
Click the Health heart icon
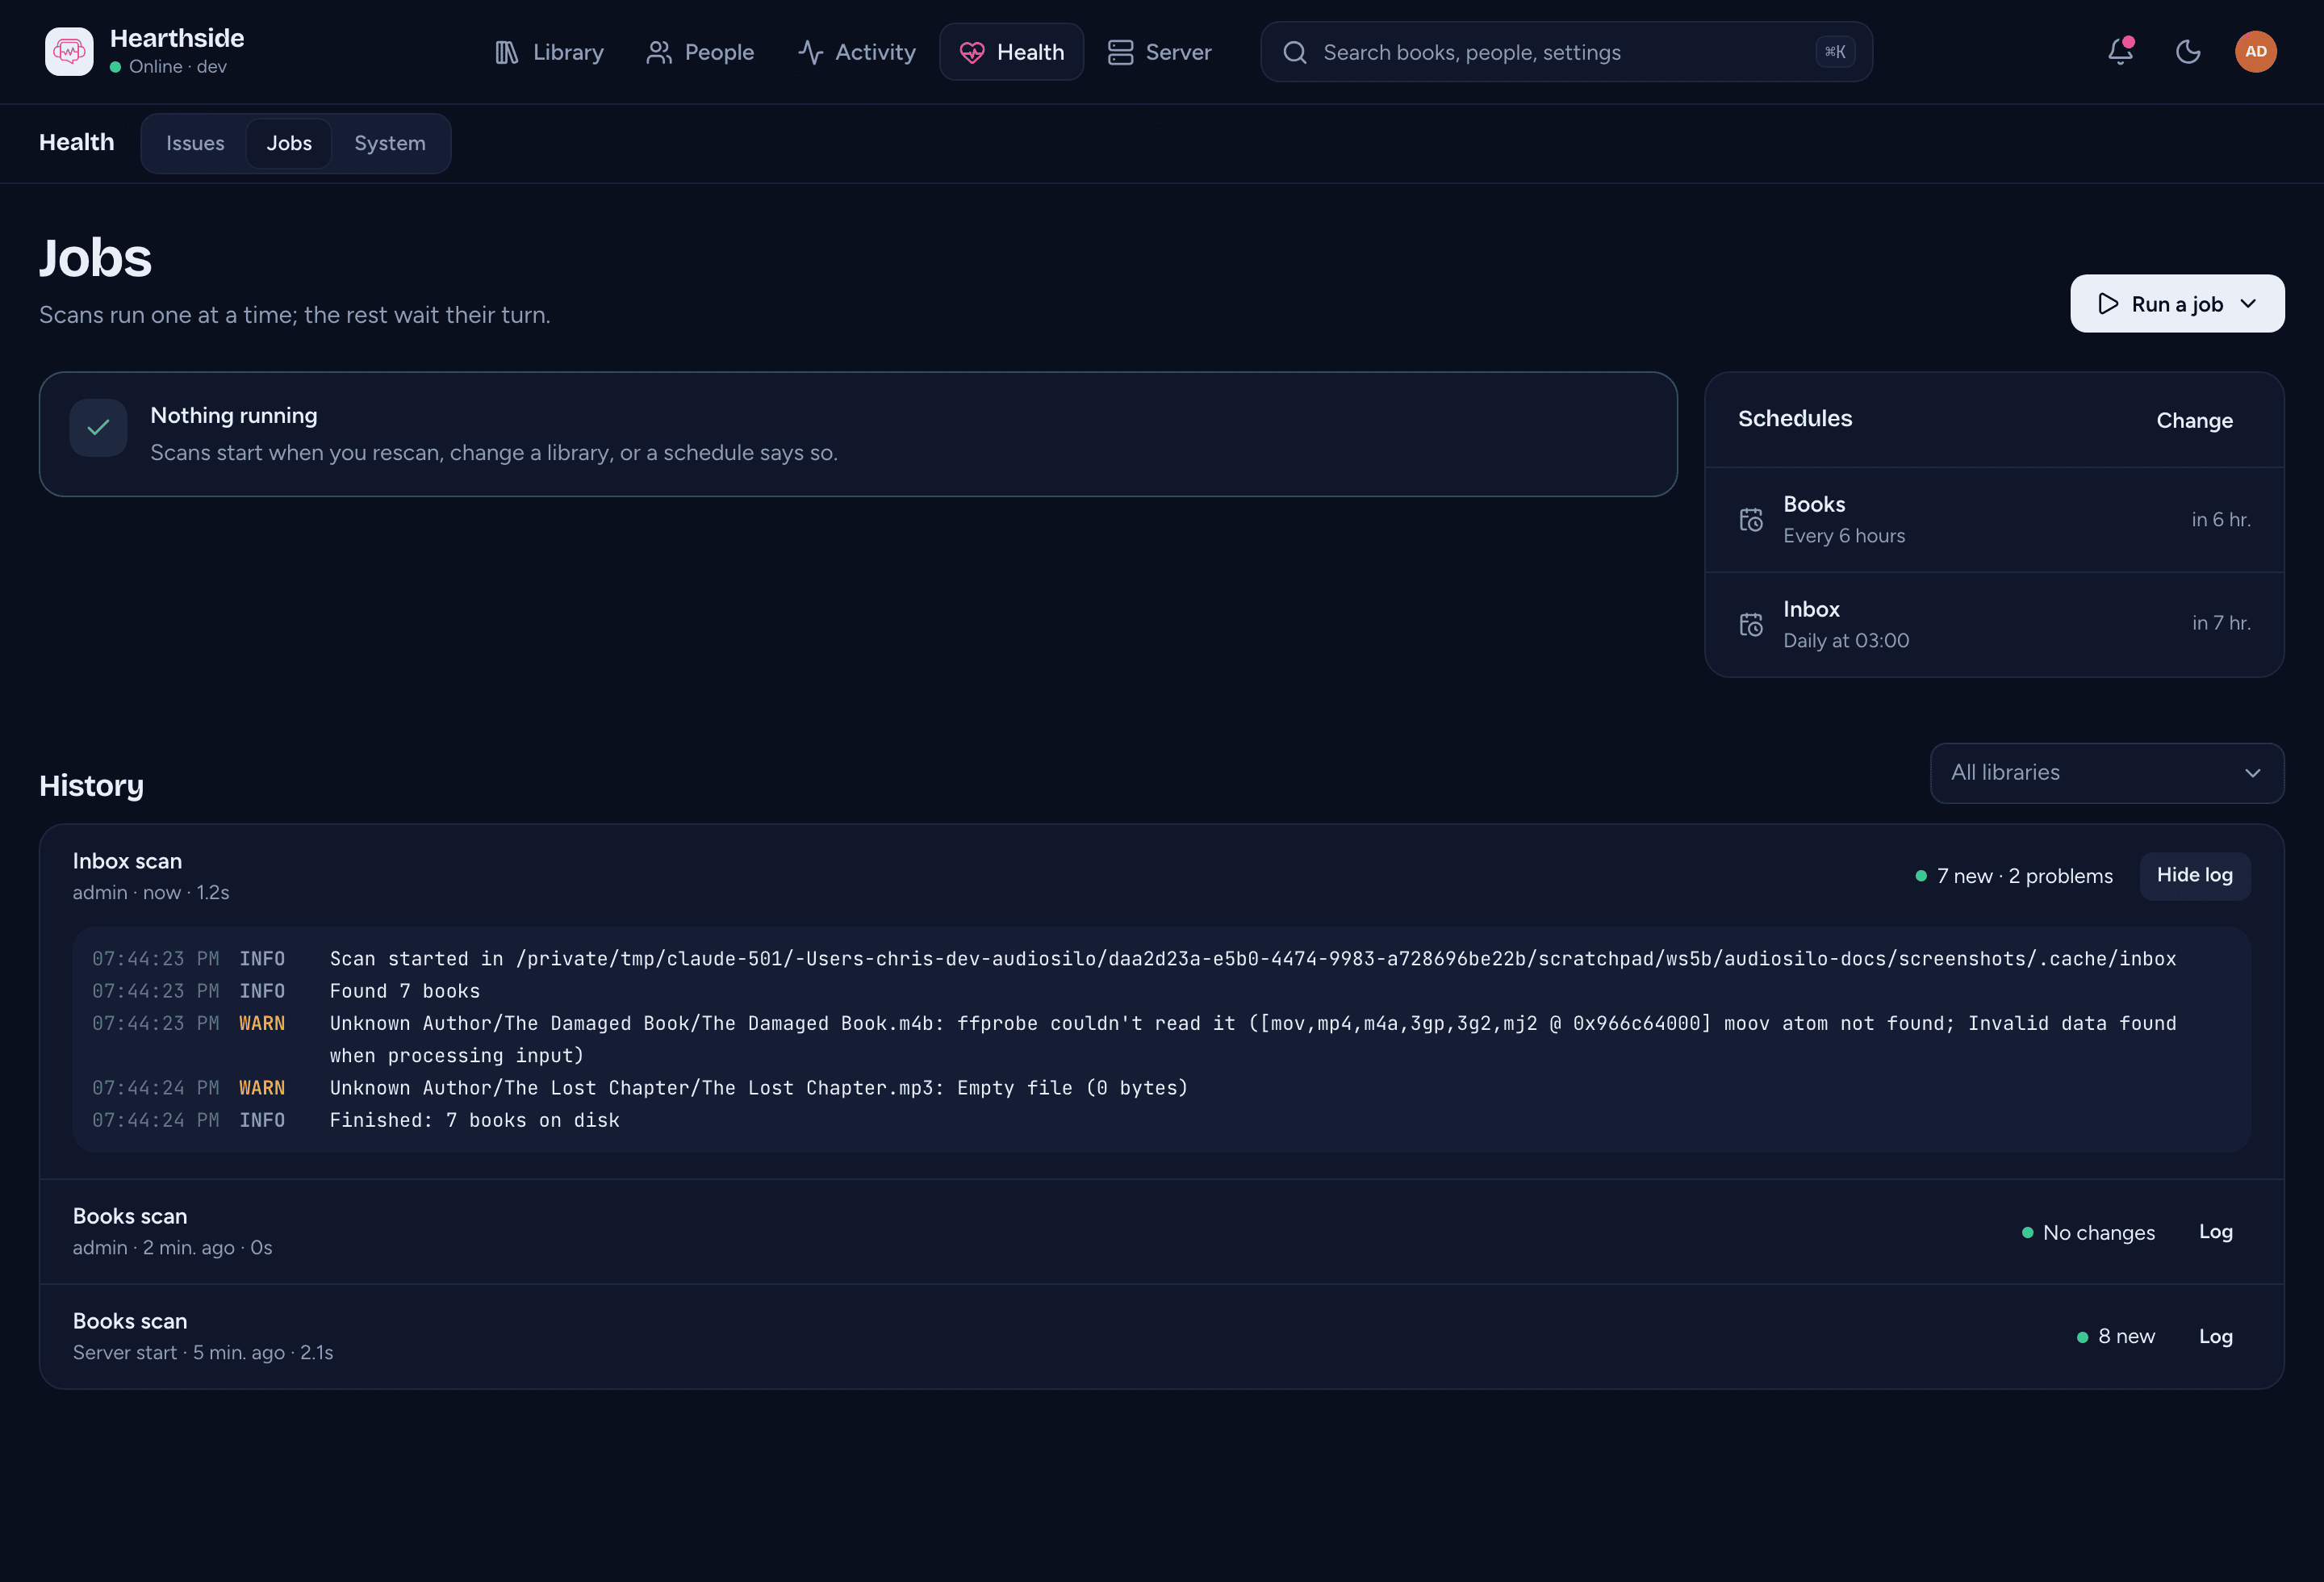point(972,52)
